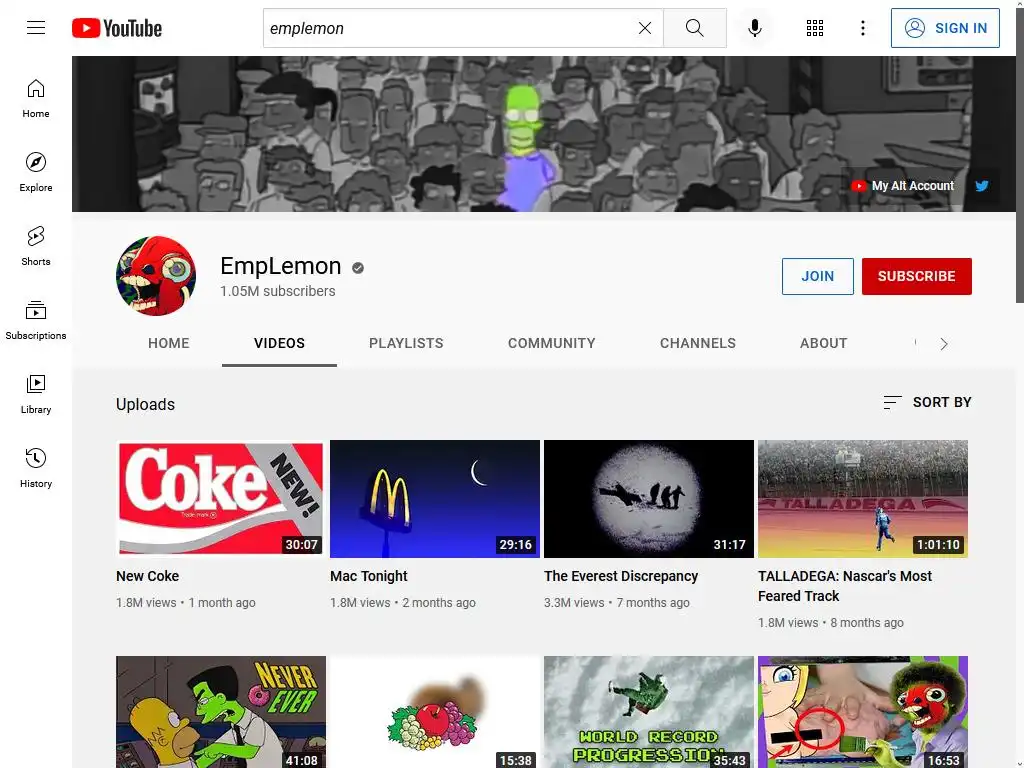Screen dimensions: 1024x768
Task: Click the EmpLemon channel avatar
Action: click(156, 276)
